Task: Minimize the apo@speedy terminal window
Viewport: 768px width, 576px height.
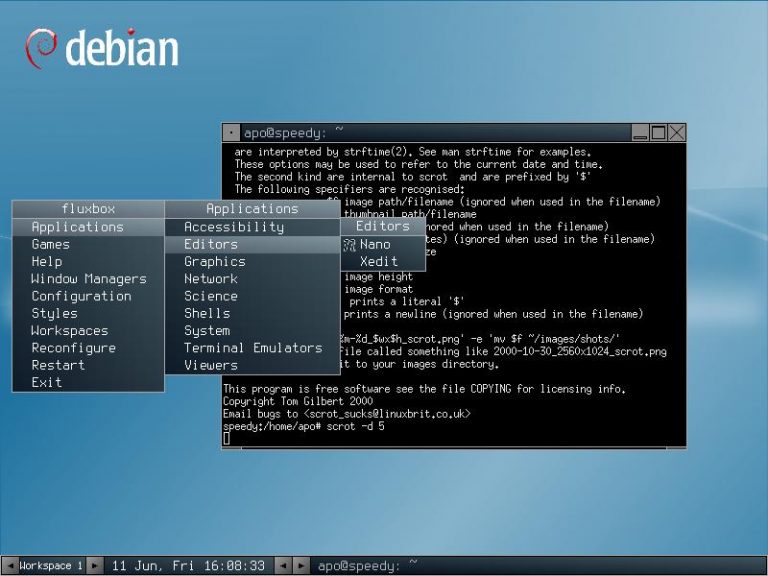Action: (x=639, y=132)
